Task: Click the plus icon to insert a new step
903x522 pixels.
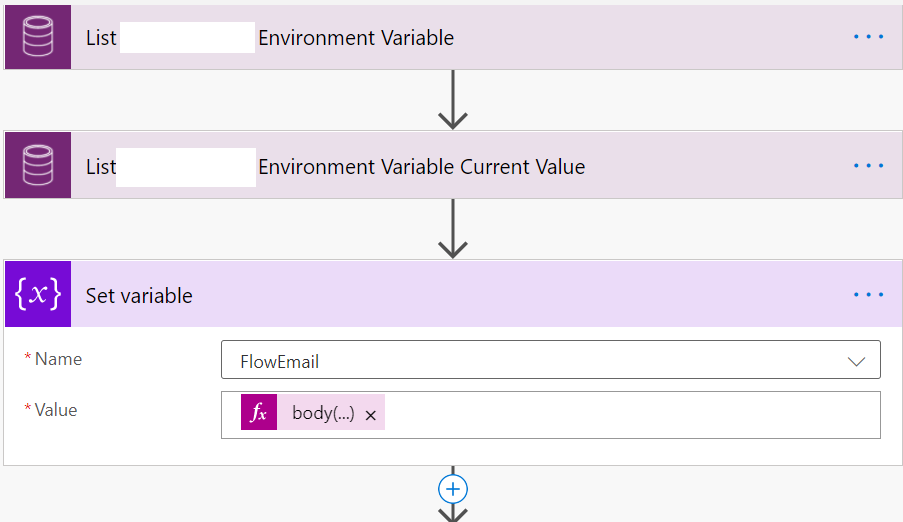Action: [x=453, y=489]
